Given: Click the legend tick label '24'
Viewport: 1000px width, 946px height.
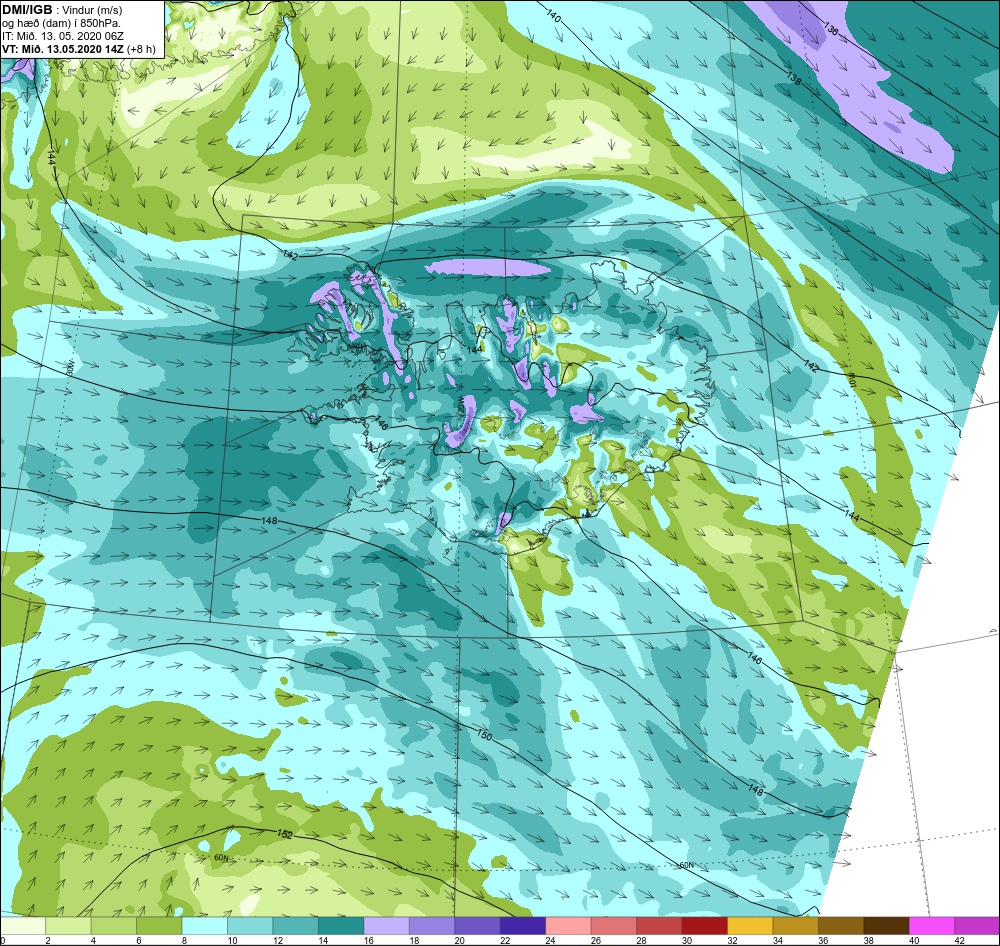Looking at the screenshot, I should click(551, 940).
